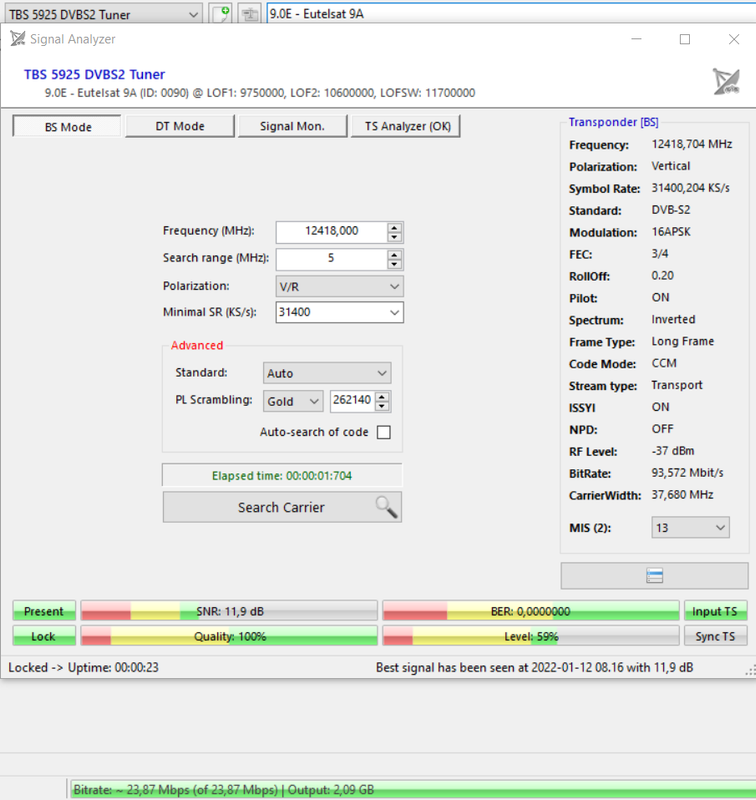Click the Quality 100% meter bar
Screen dimensions: 756x800
(229, 636)
